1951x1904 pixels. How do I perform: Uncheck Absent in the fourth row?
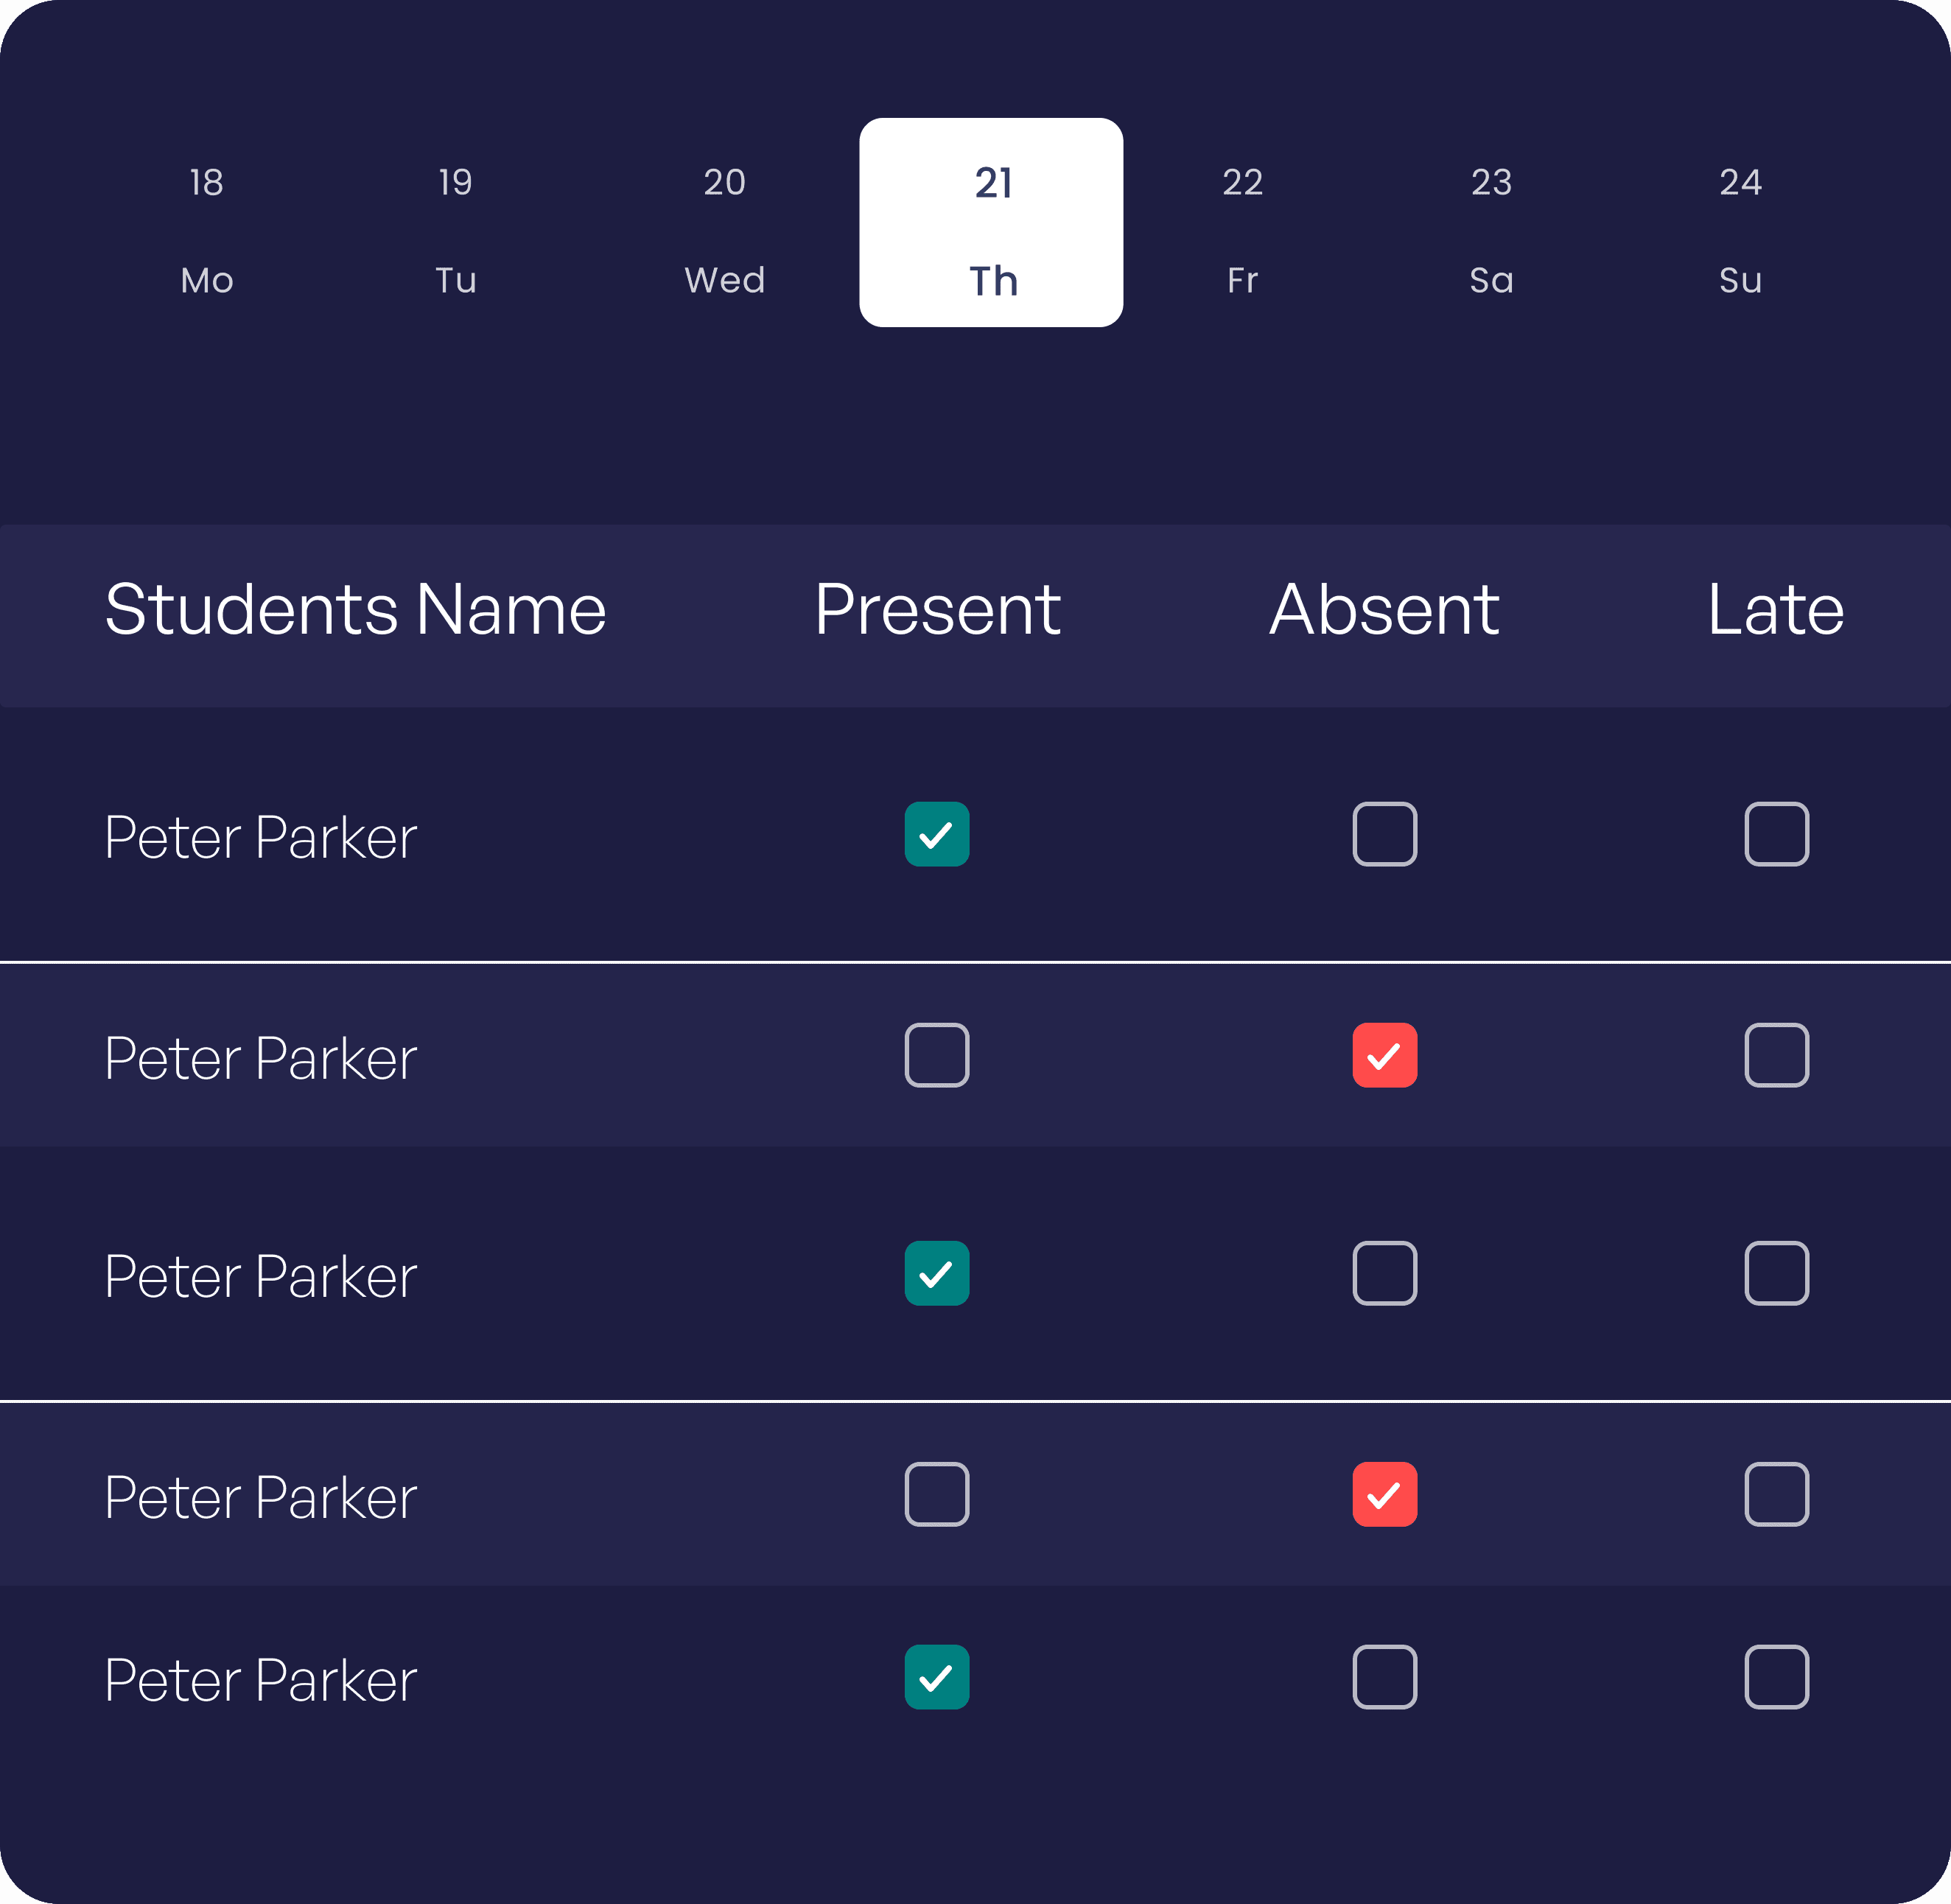pyautogui.click(x=1385, y=1495)
